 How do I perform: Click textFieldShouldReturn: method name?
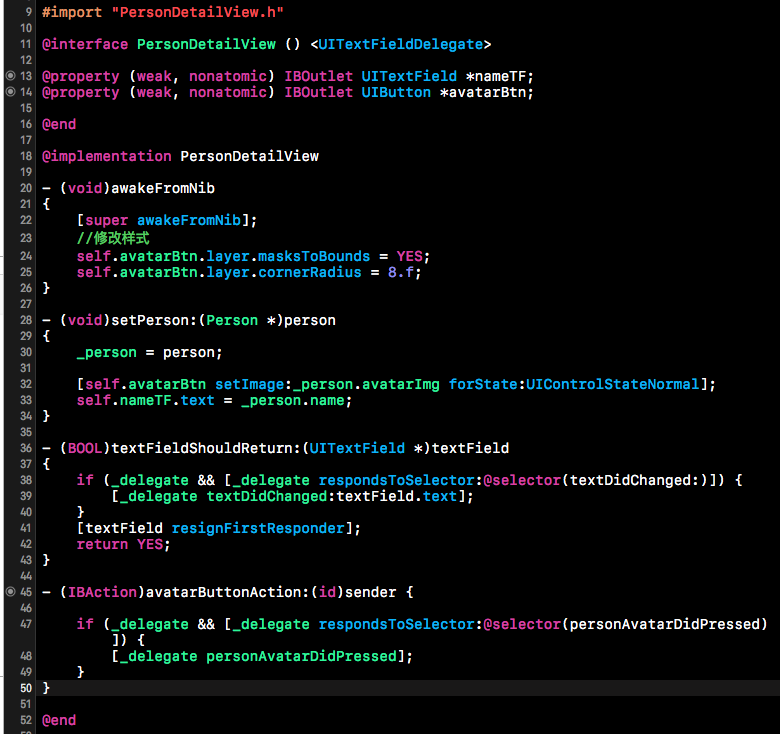206,448
